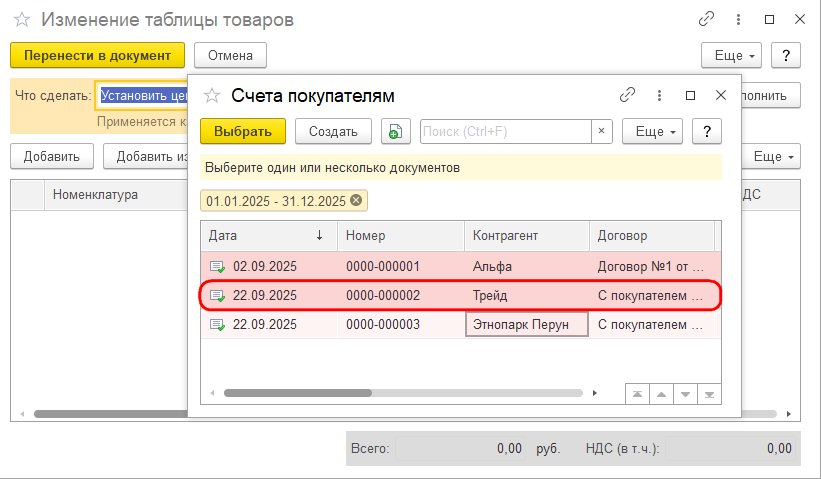The height and width of the screenshot is (479, 821).
Task: Click create-by-copy document icon
Action: tap(396, 131)
